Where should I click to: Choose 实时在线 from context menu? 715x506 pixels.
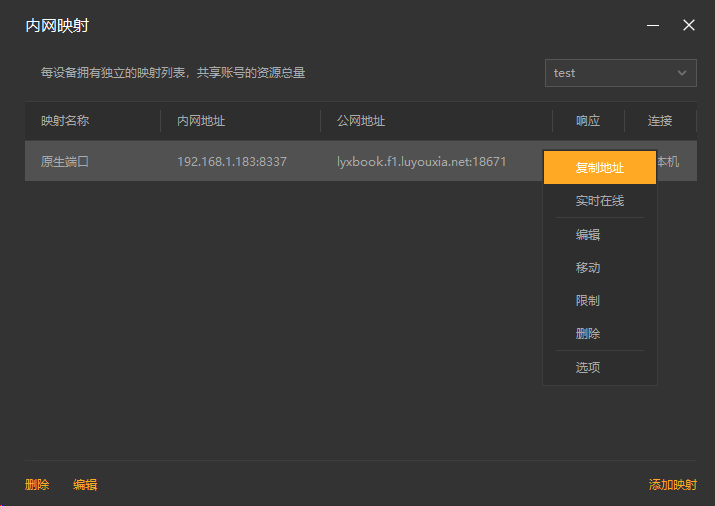point(600,201)
